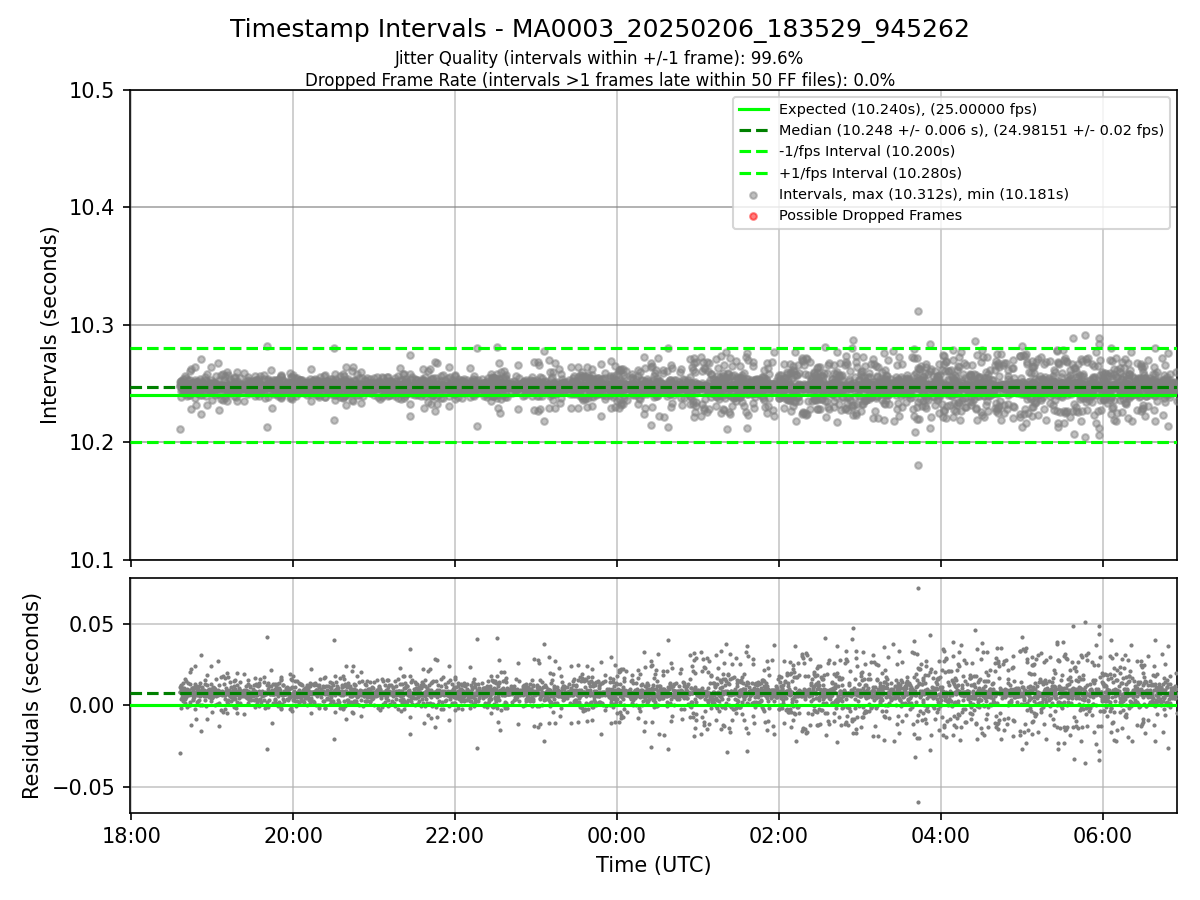Image resolution: width=1200 pixels, height=900 pixels.
Task: Click the Time (UTC) x-axis label
Action: (x=653, y=865)
